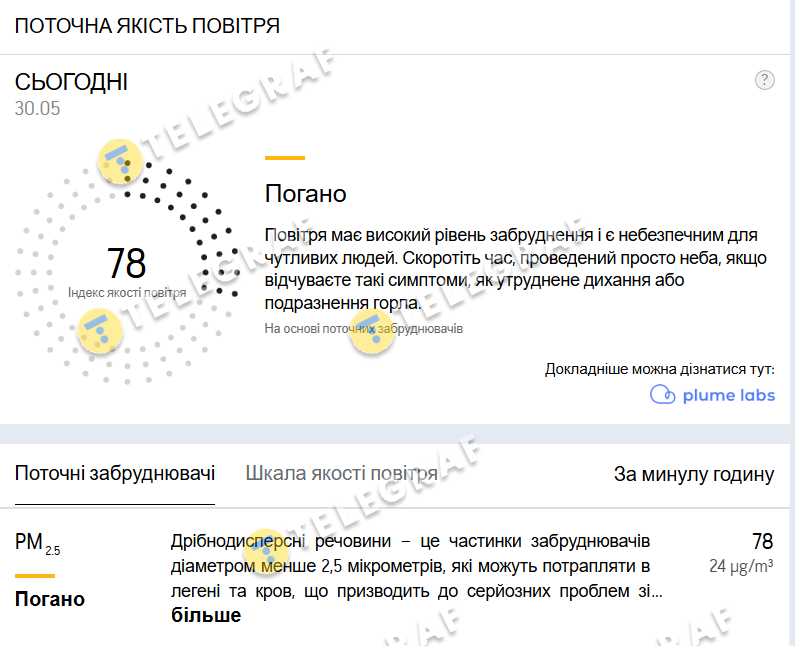This screenshot has height=646, width=795.
Task: Click the yellow bar above Погано heading
Action: coord(284,158)
